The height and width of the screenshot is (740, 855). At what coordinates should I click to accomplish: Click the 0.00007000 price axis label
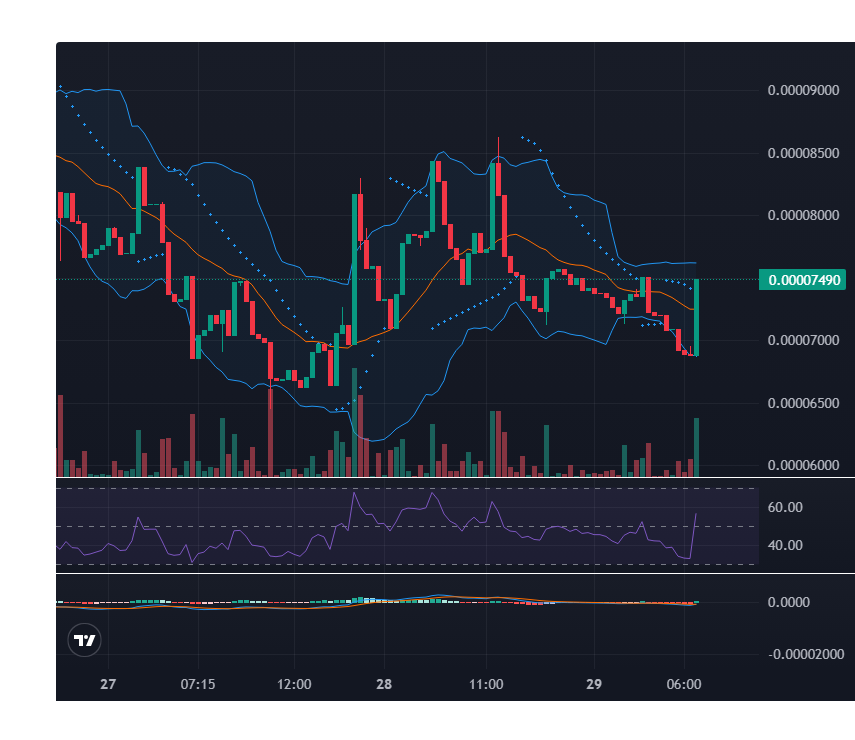pyautogui.click(x=803, y=340)
